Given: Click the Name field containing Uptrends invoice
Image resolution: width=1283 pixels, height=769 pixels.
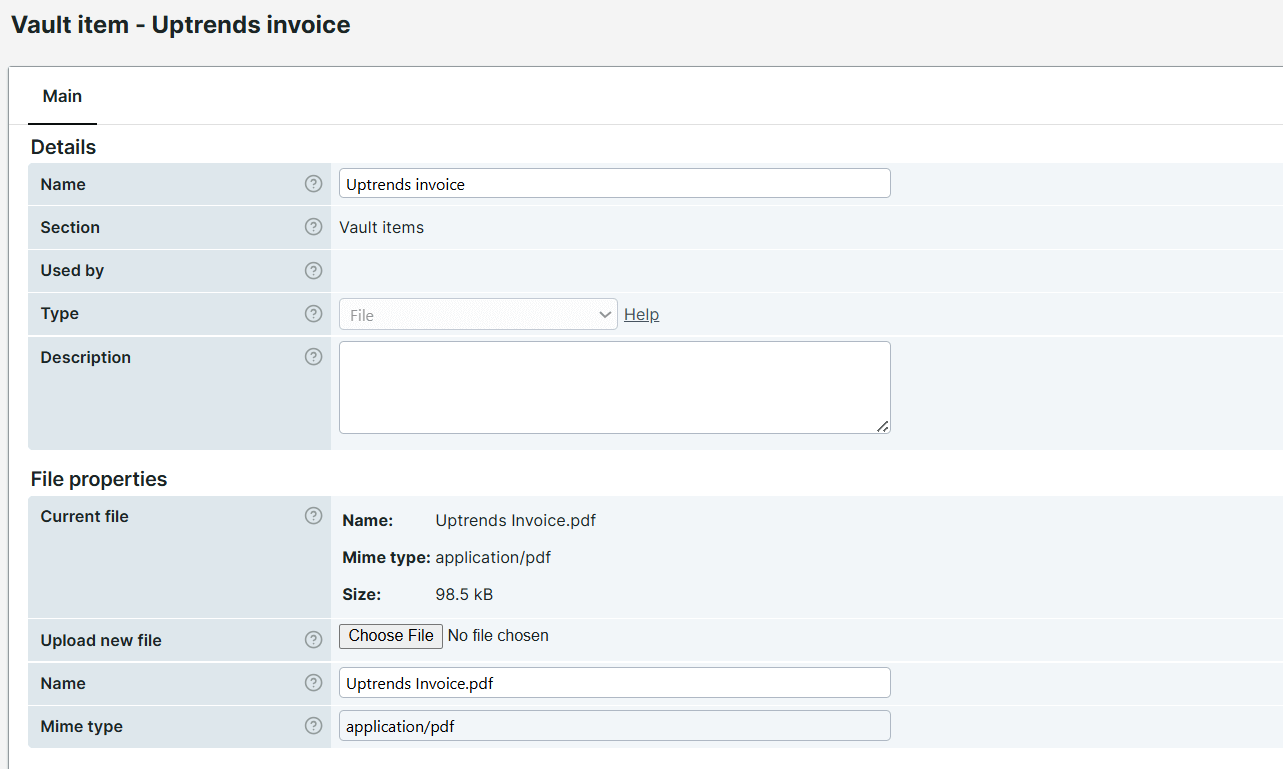Looking at the screenshot, I should (x=614, y=184).
